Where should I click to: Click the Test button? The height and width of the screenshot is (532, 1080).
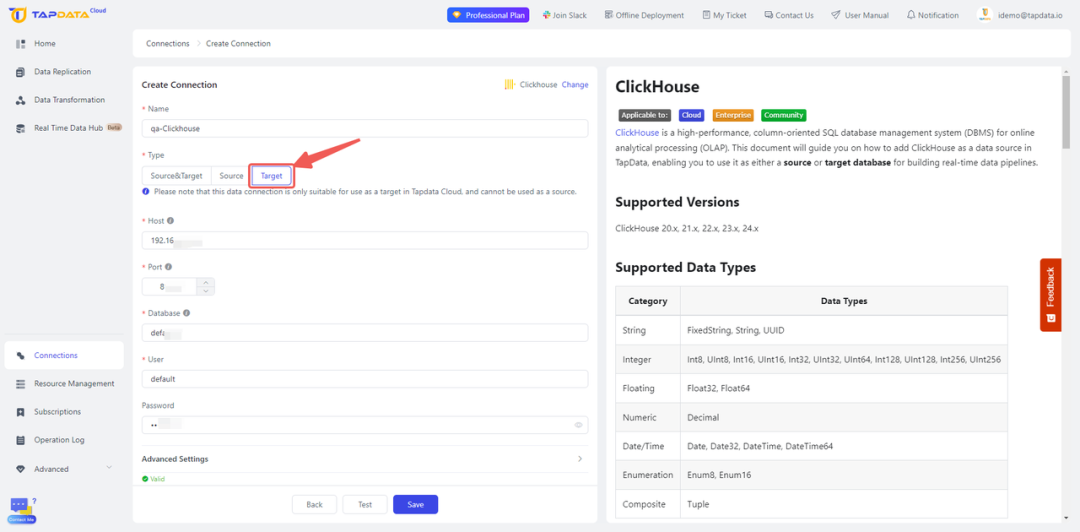click(365, 504)
